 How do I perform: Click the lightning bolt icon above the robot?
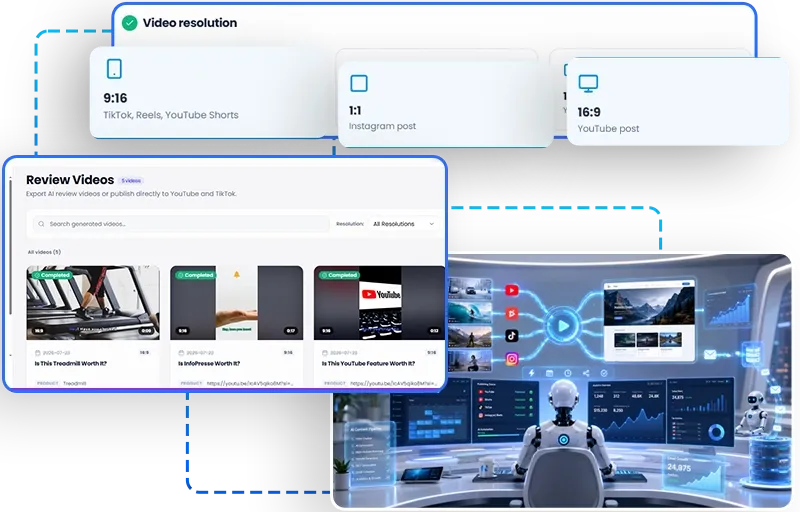pos(531,373)
